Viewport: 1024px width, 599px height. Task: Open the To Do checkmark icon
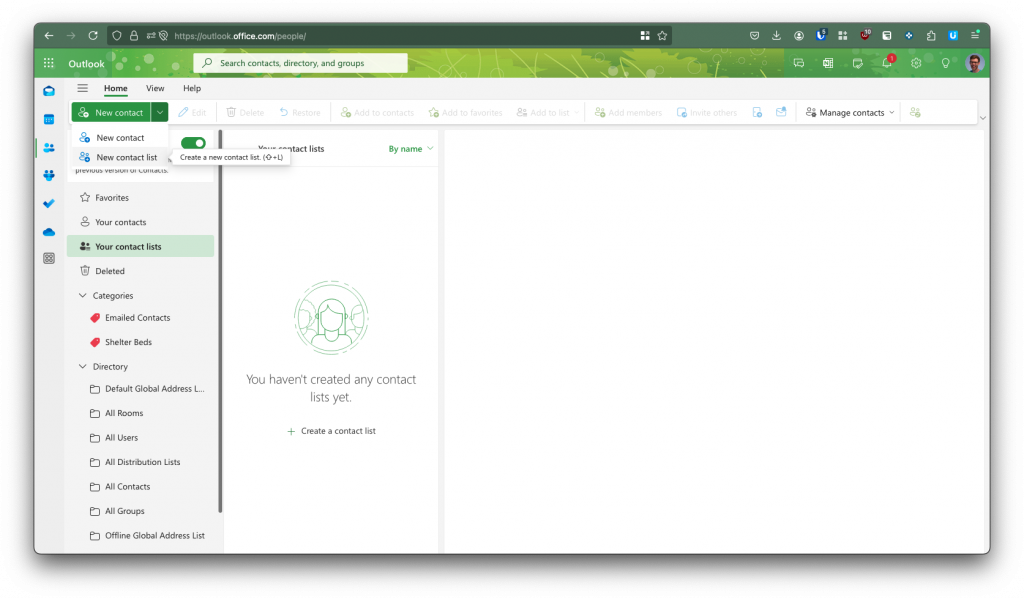tap(49, 203)
